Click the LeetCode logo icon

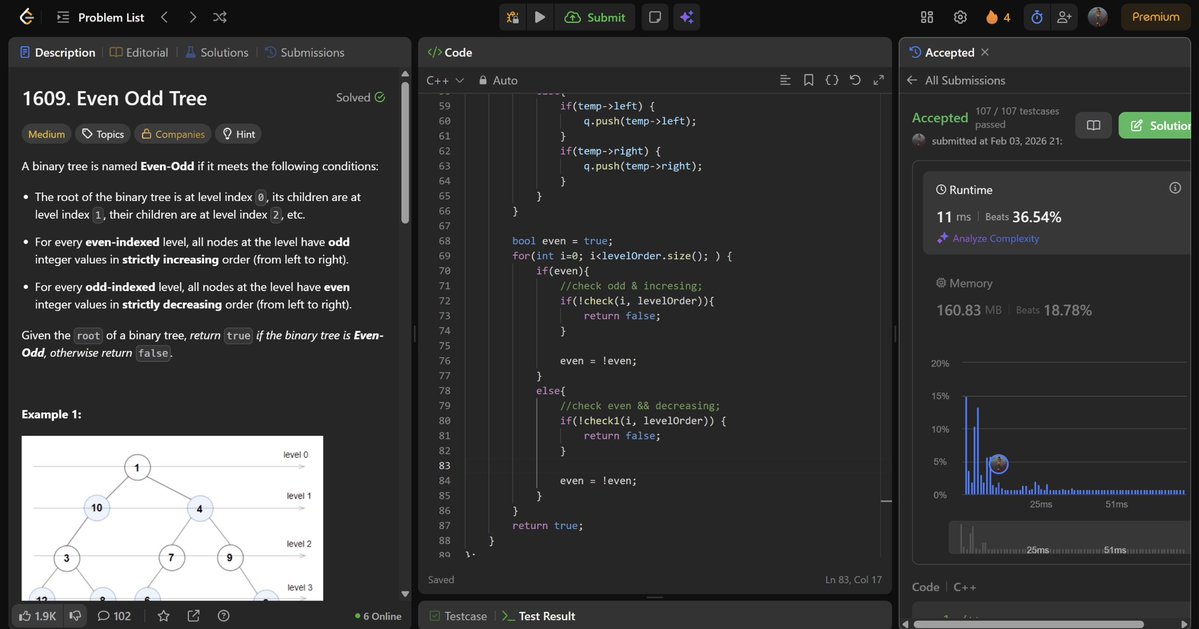pyautogui.click(x=27, y=17)
